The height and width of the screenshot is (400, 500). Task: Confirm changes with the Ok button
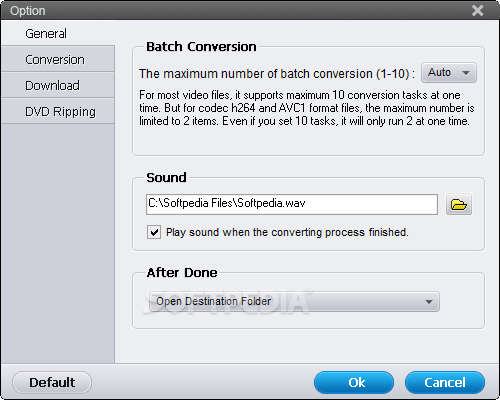[x=354, y=382]
